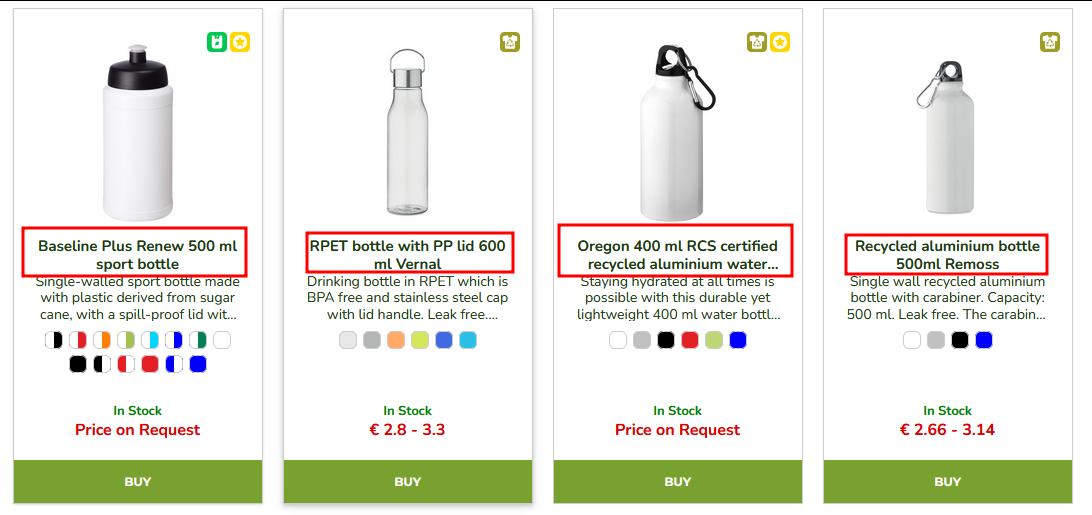Click yellow star badge on Baseline Plus card
This screenshot has width=1092, height=515.
(x=240, y=42)
